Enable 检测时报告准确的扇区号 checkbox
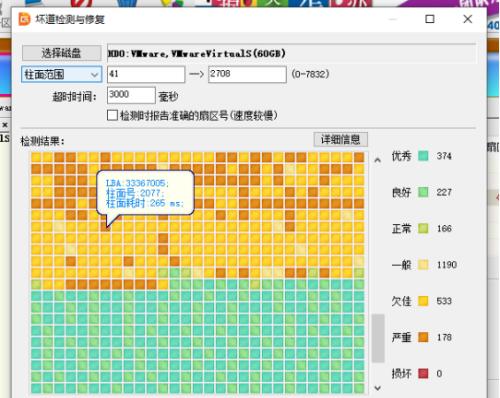The height and width of the screenshot is (398, 500). click(112, 115)
